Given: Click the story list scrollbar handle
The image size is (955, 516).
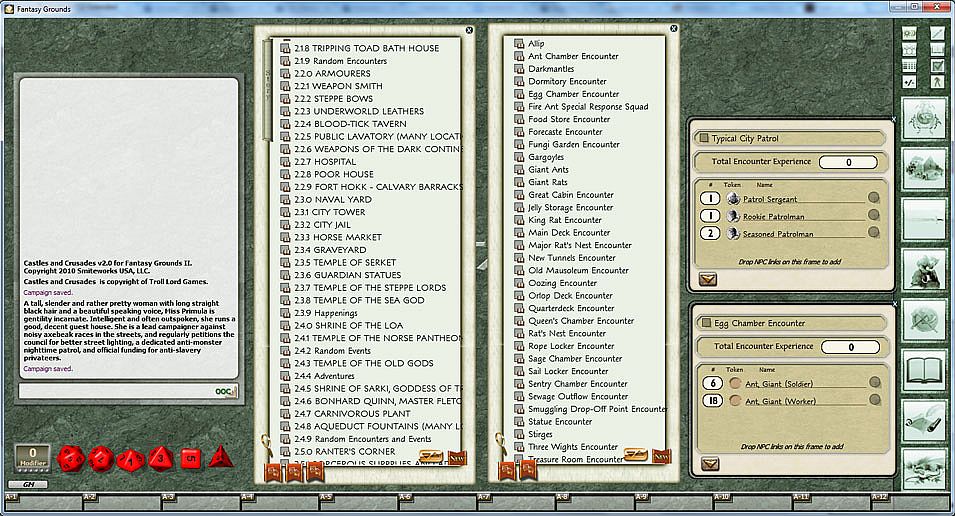Looking at the screenshot, I should [x=267, y=91].
